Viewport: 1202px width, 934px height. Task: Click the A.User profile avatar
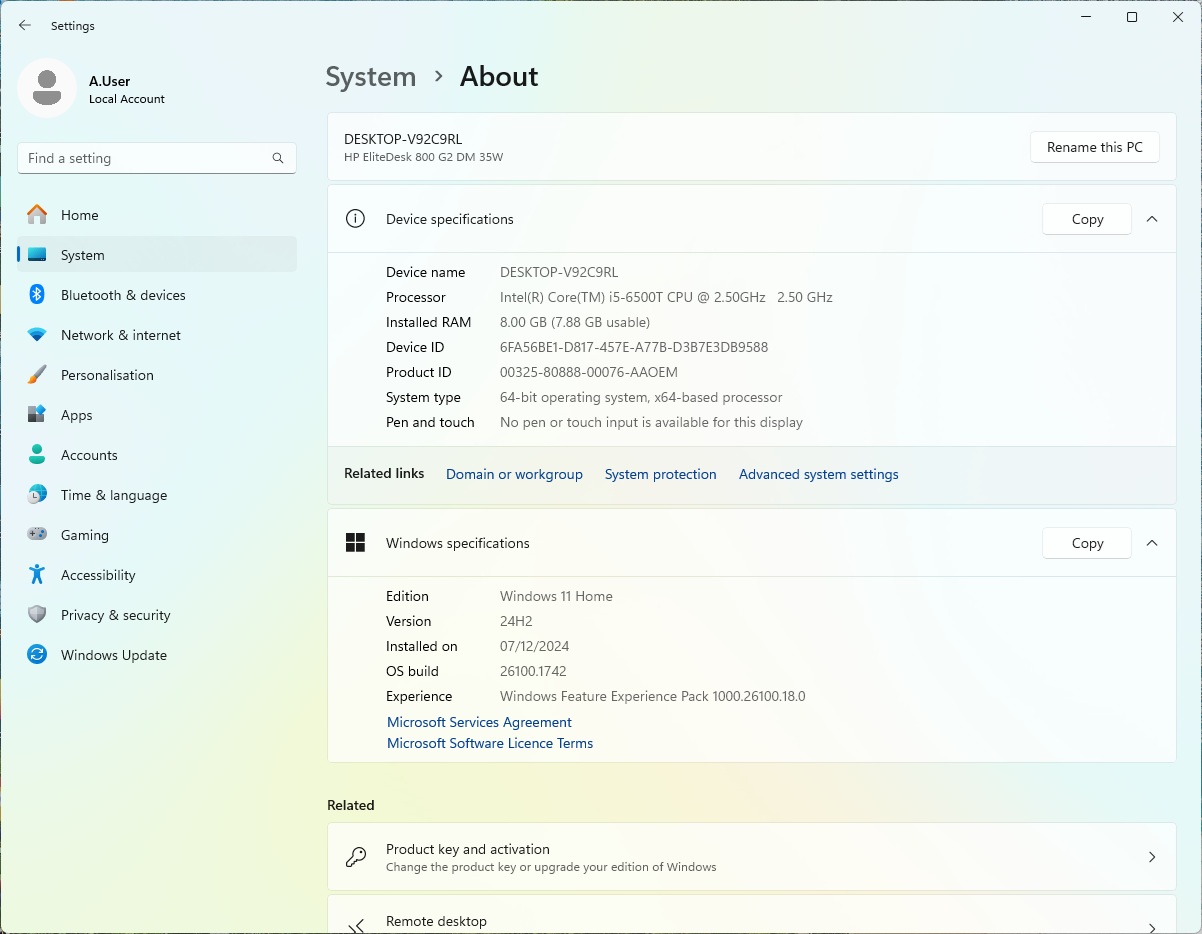47,89
